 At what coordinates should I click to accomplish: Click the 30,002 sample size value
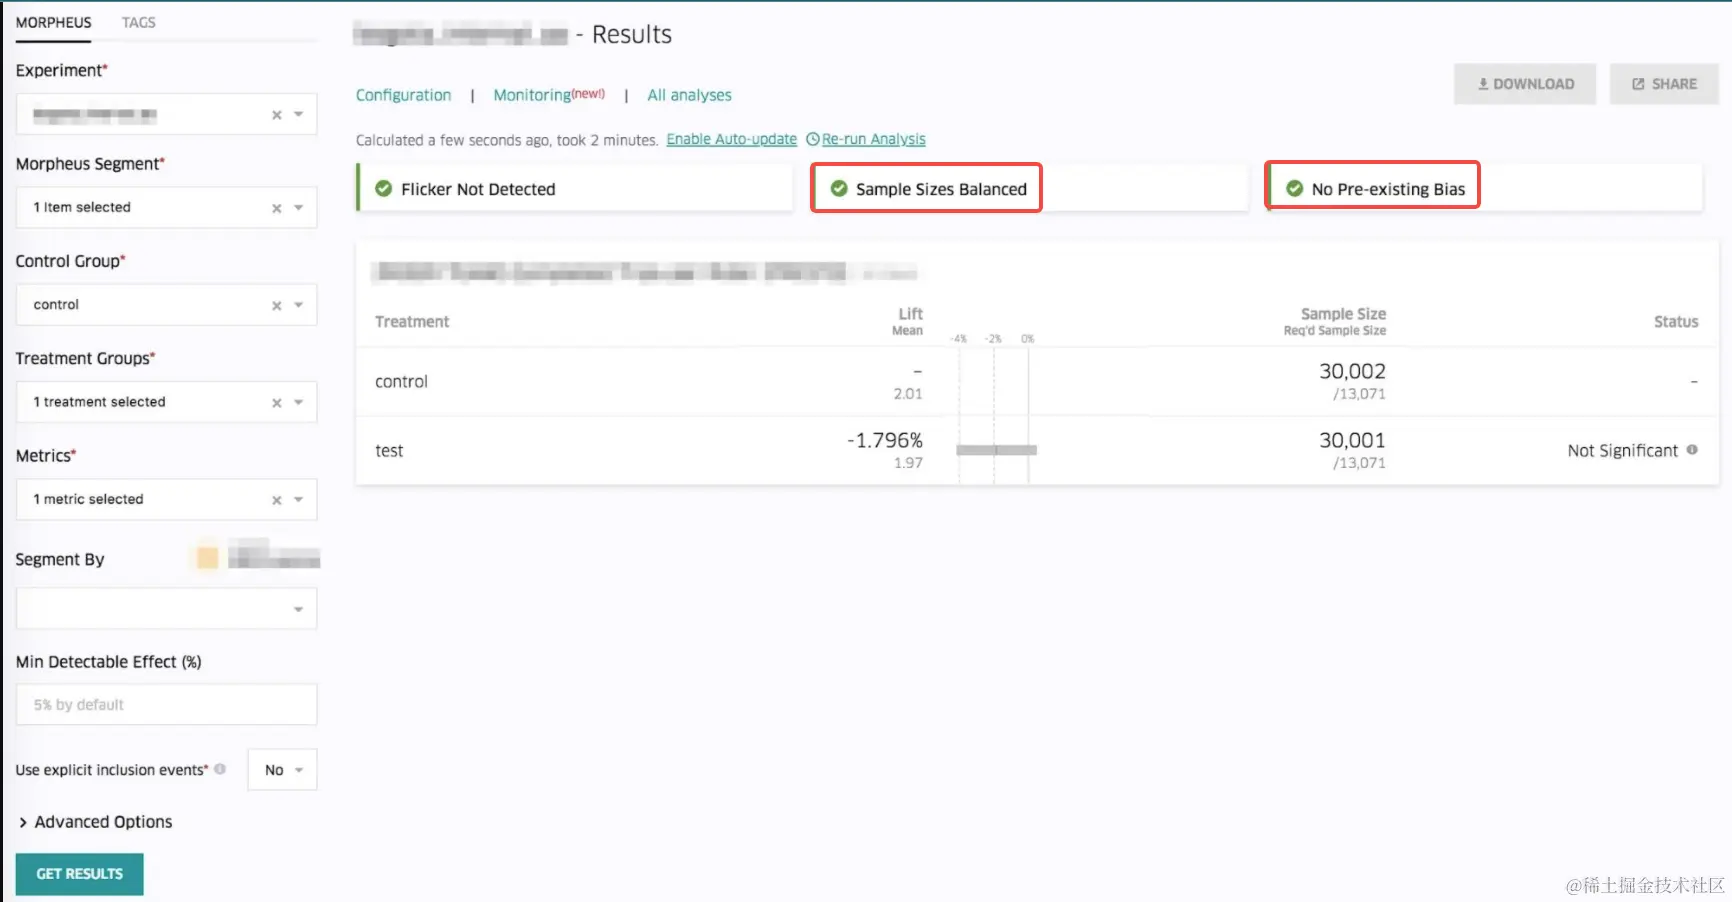click(1352, 371)
